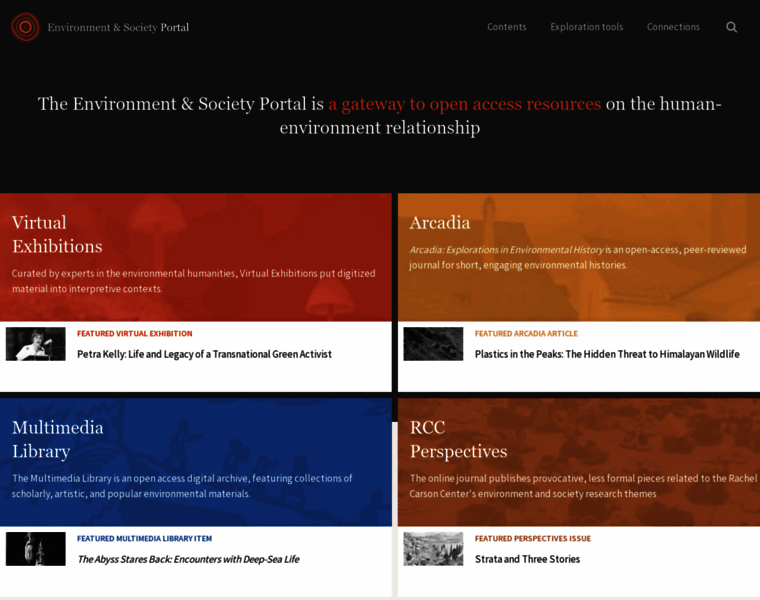Open the search magnifier icon
The width and height of the screenshot is (760, 600).
click(731, 27)
